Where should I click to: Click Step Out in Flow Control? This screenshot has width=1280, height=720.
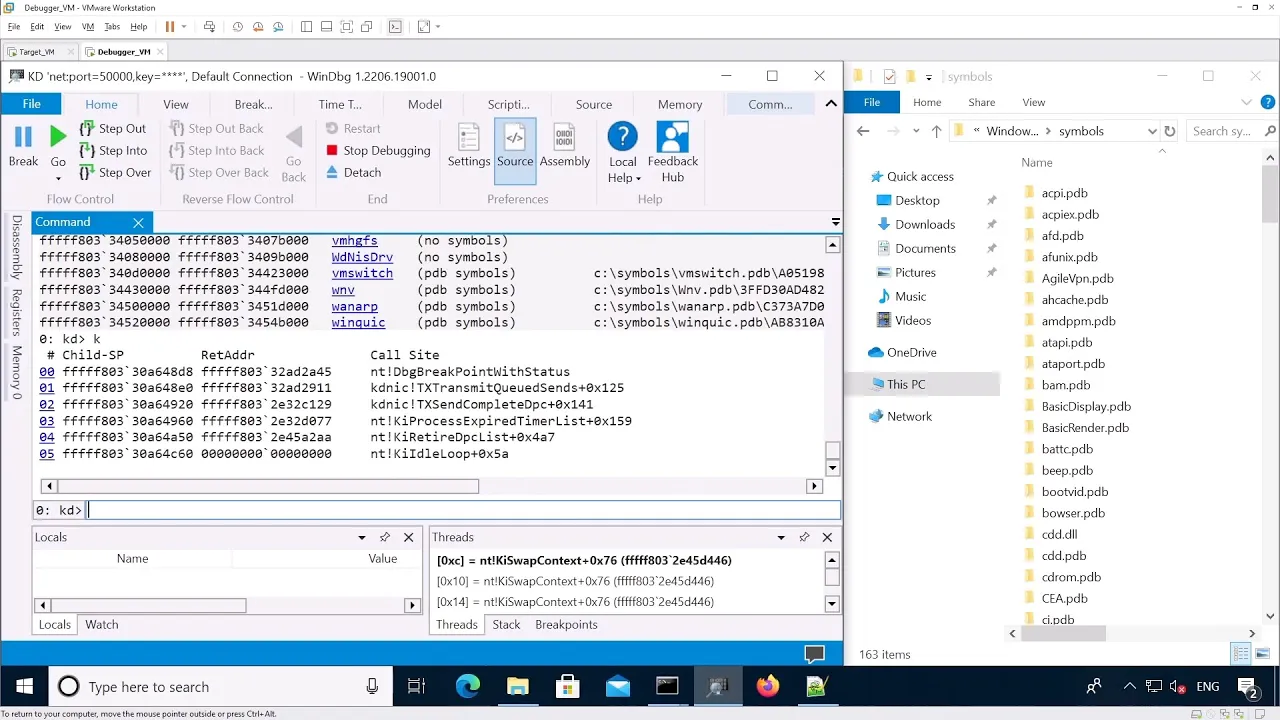click(113, 128)
